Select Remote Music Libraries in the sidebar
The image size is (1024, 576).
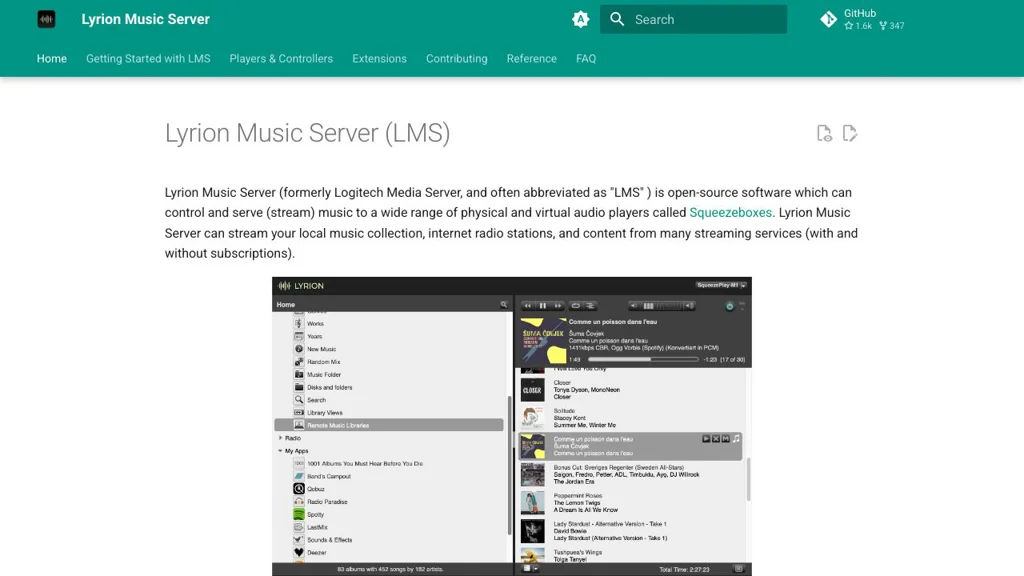[340, 426]
